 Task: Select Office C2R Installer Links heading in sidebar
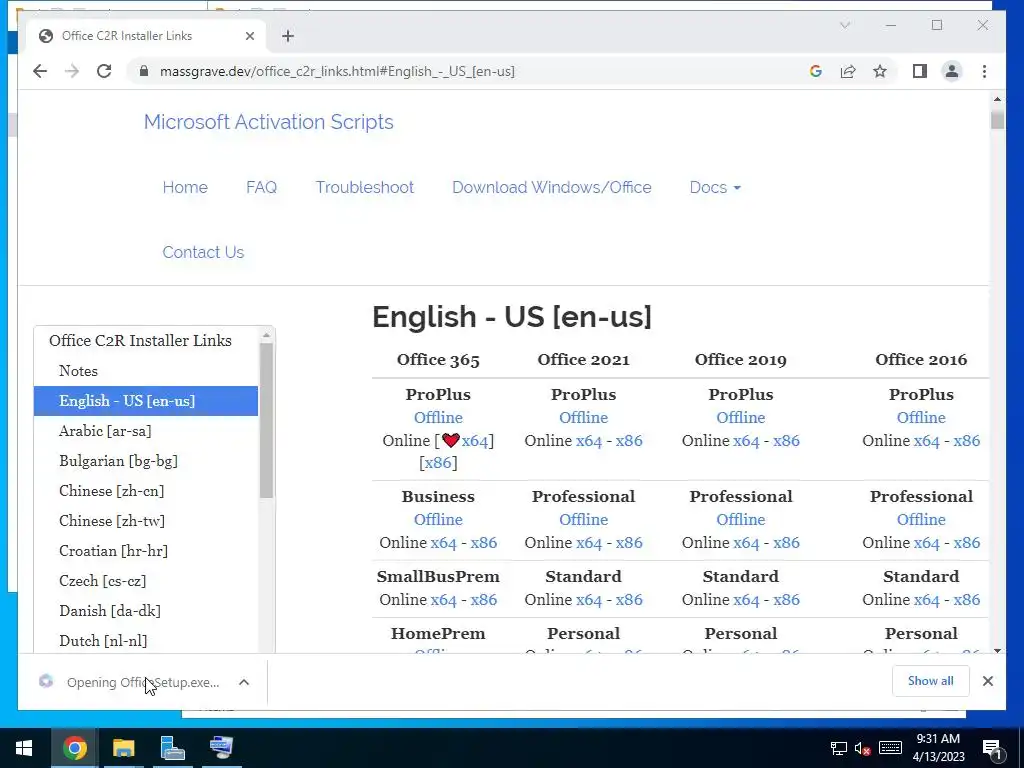[140, 340]
